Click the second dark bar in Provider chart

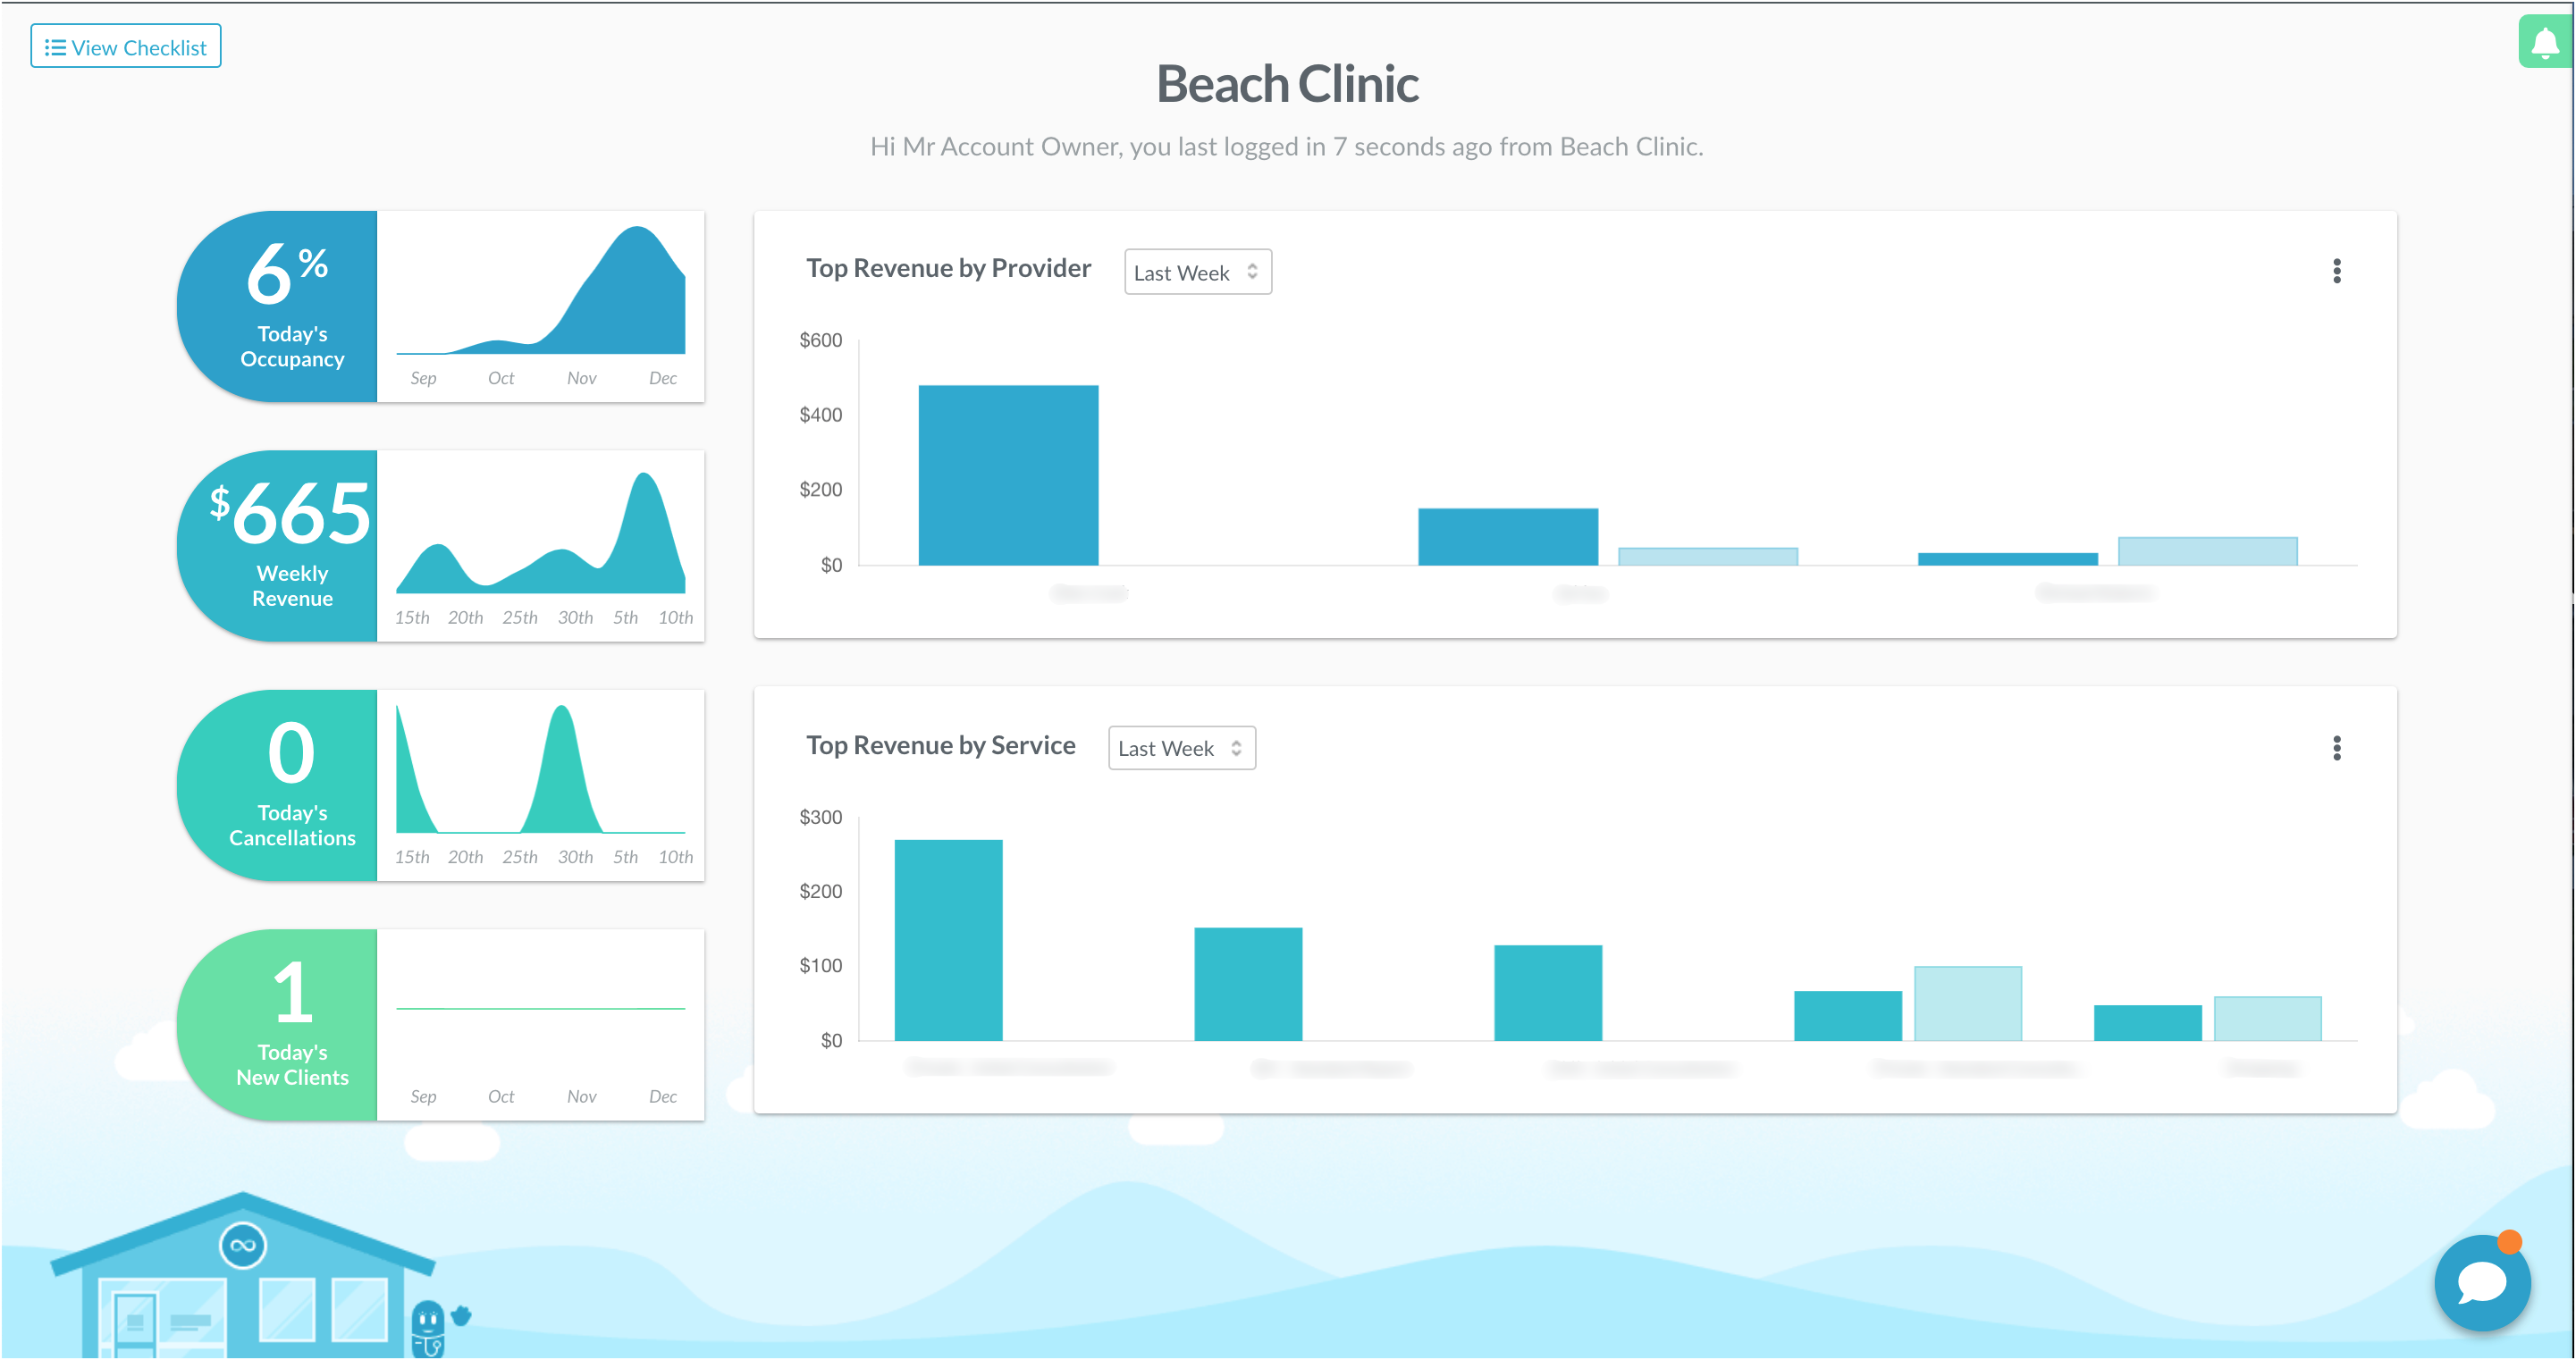1508,537
